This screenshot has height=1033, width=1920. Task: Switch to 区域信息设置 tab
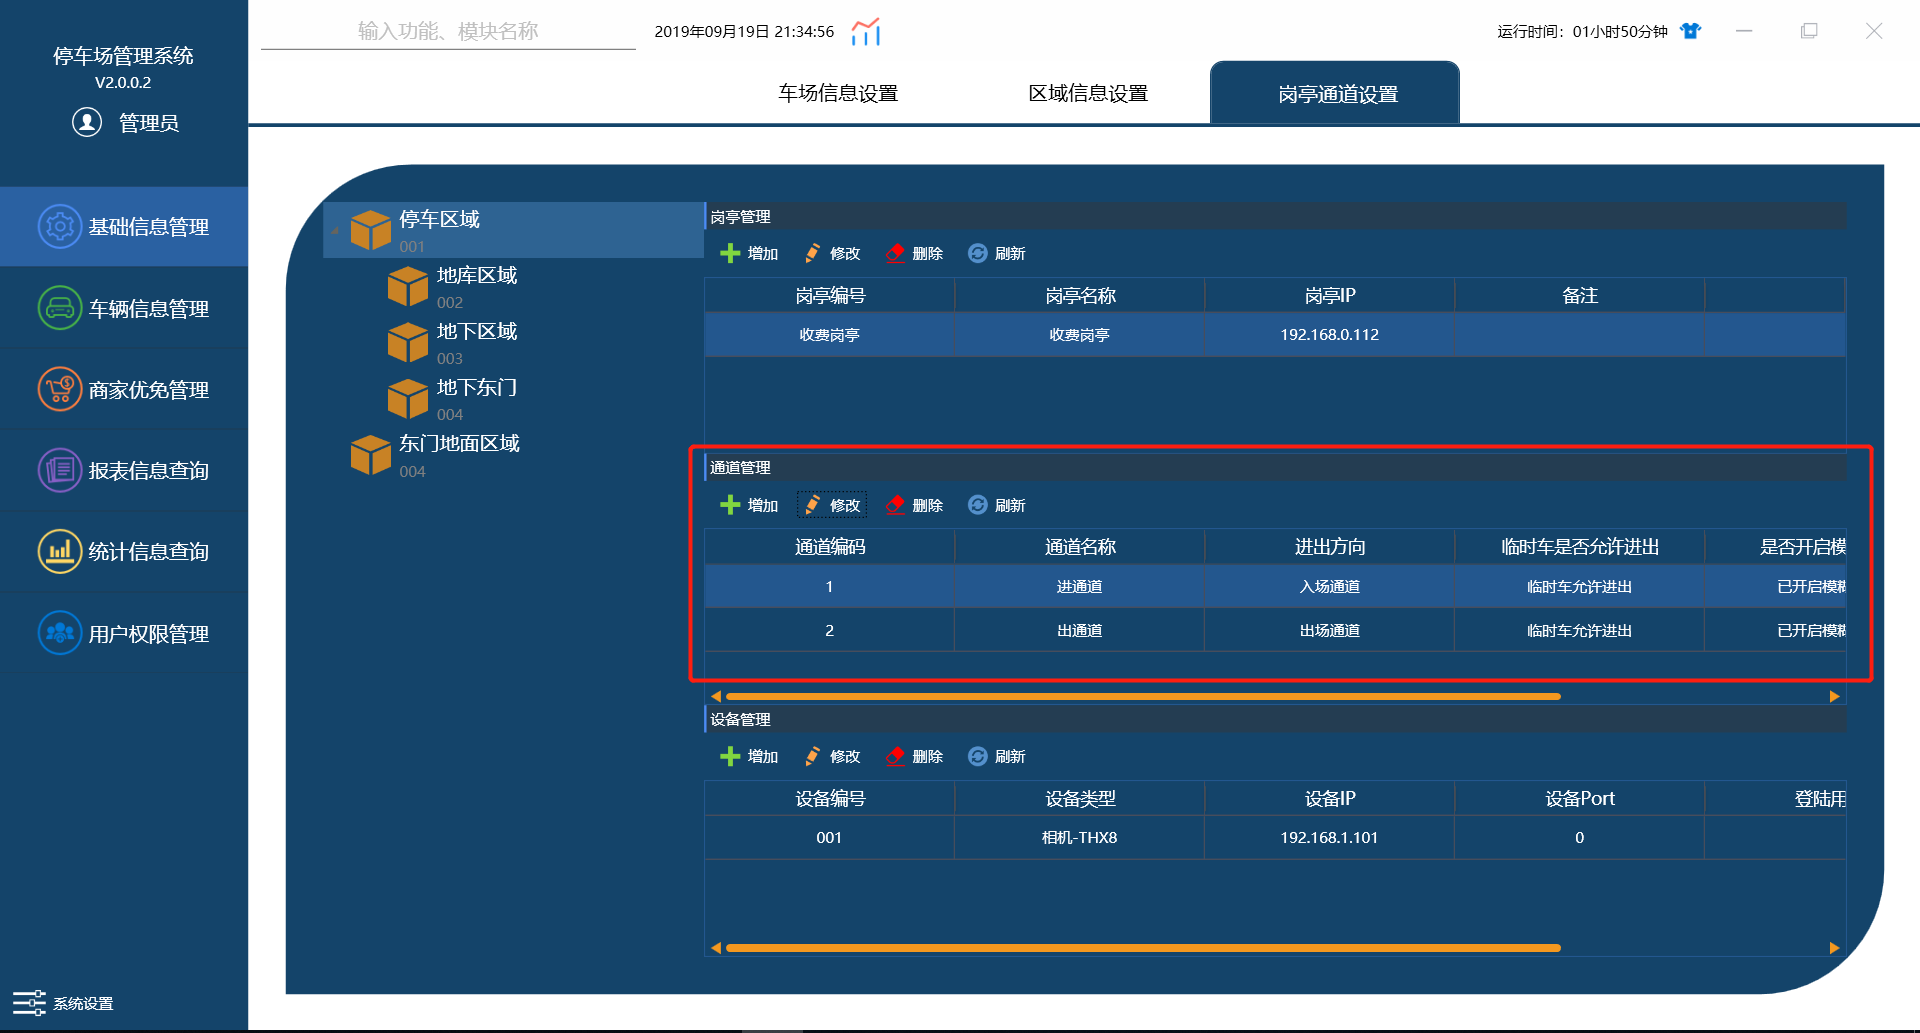1088,93
